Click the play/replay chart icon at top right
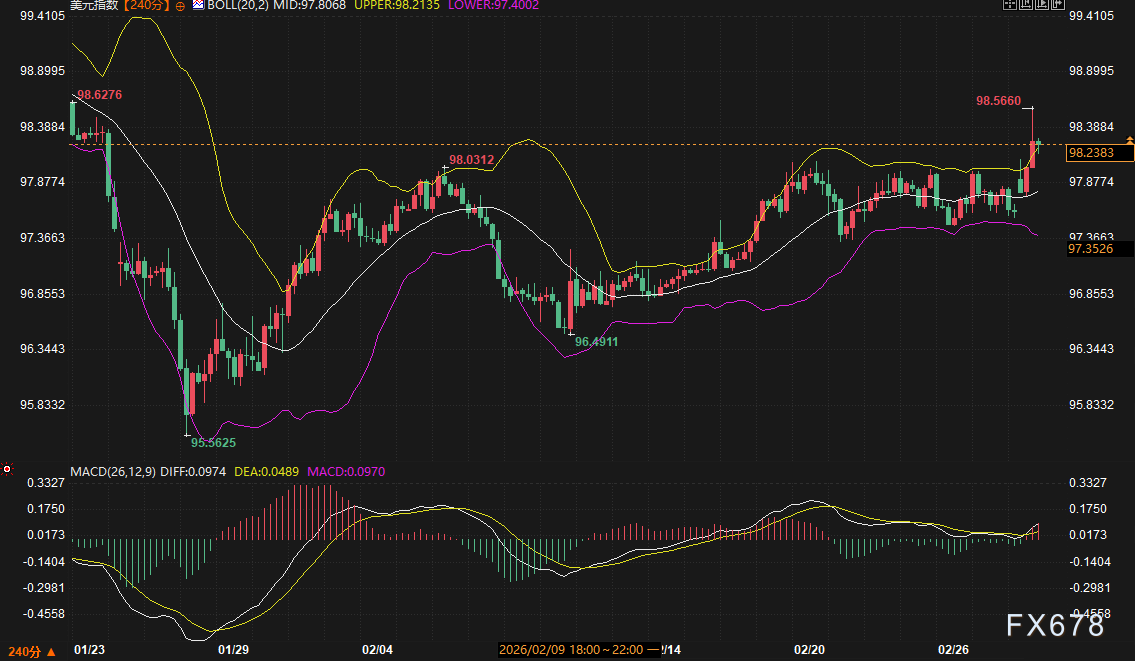 pos(1041,5)
